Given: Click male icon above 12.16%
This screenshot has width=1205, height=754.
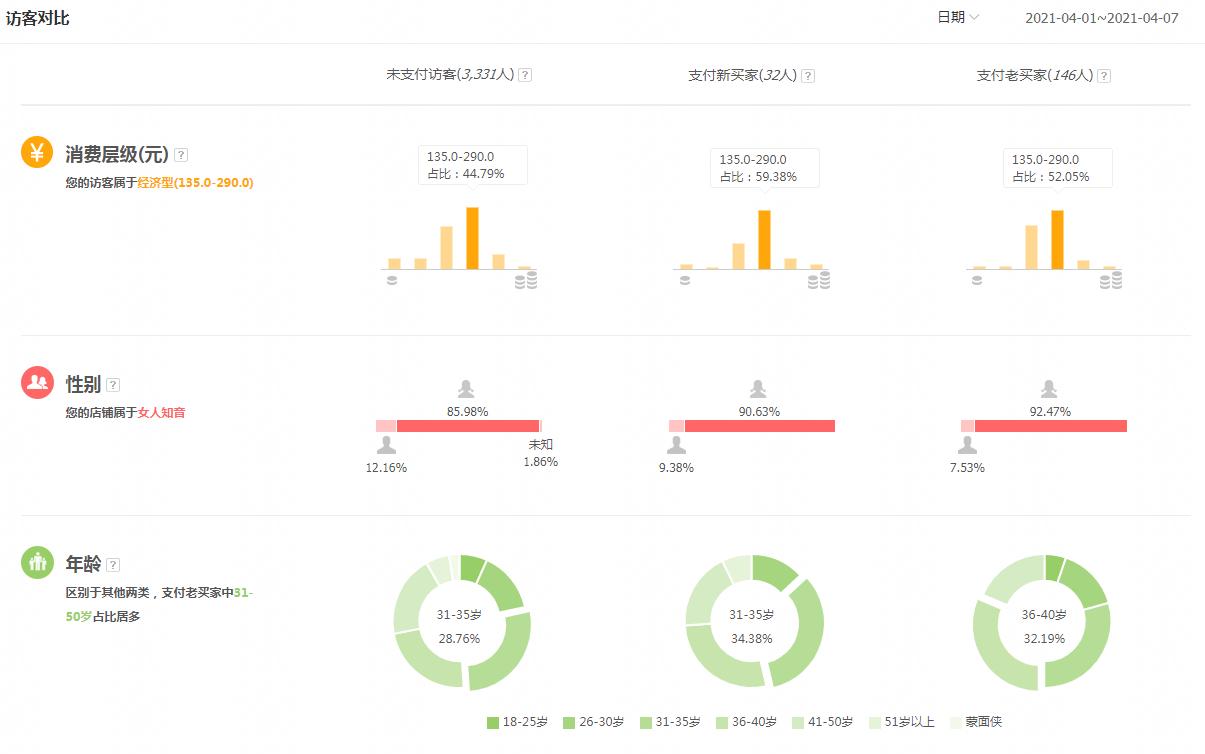Looking at the screenshot, I should (x=386, y=446).
